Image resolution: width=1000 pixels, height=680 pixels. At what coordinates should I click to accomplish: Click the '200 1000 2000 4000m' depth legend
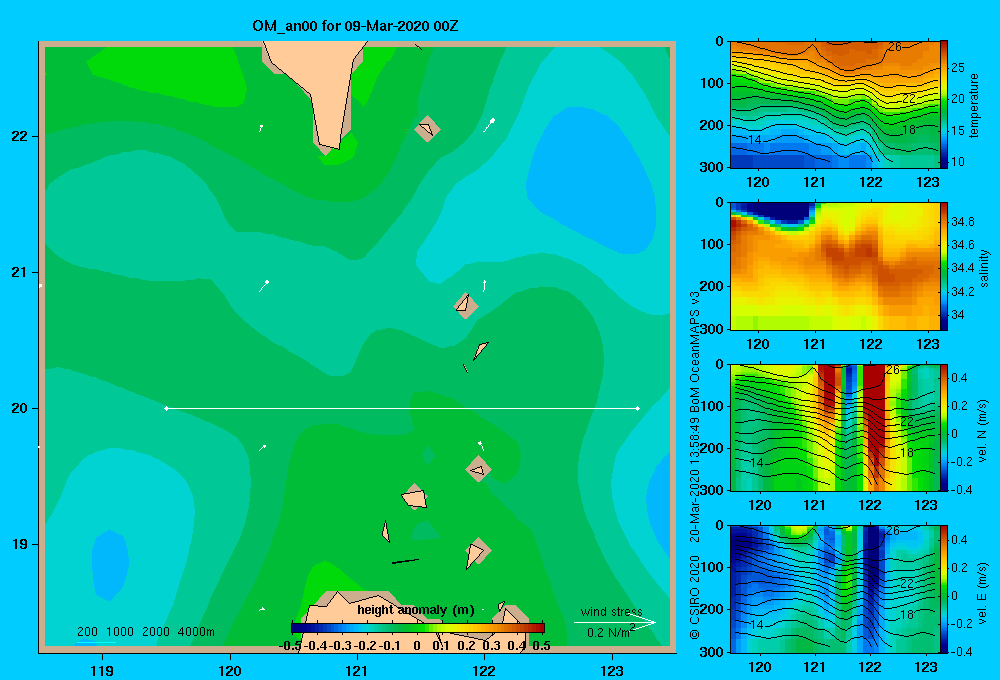[145, 632]
